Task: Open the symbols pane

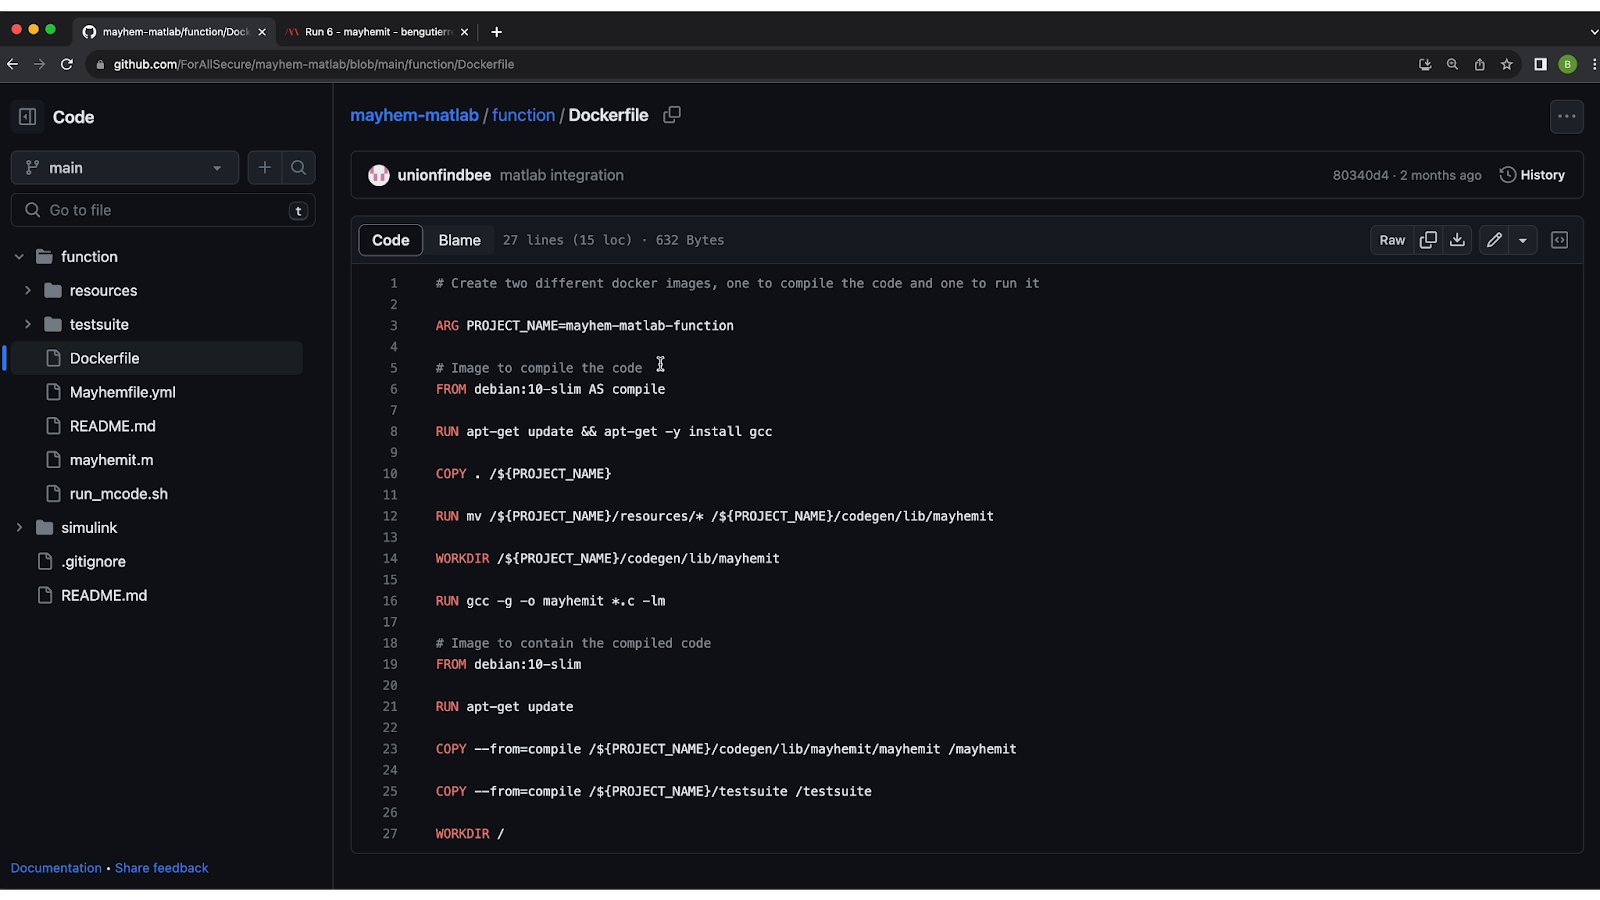Action: pos(1559,240)
